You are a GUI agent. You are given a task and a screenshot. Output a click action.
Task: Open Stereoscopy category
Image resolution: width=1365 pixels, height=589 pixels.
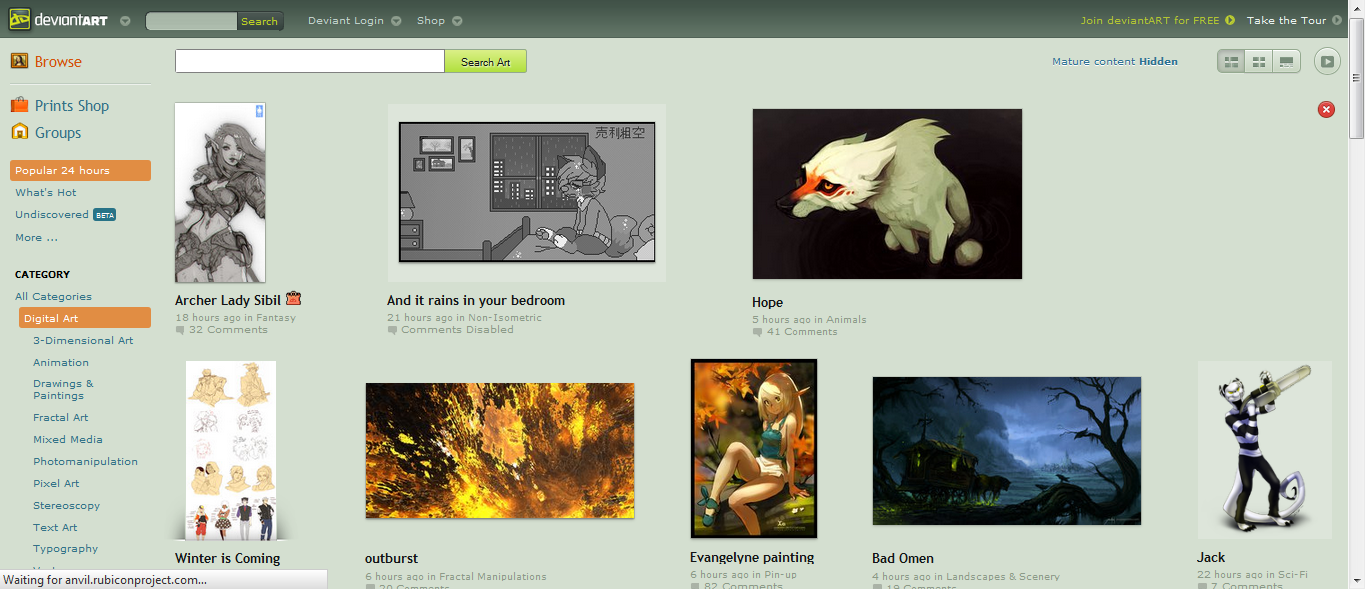(x=66, y=506)
